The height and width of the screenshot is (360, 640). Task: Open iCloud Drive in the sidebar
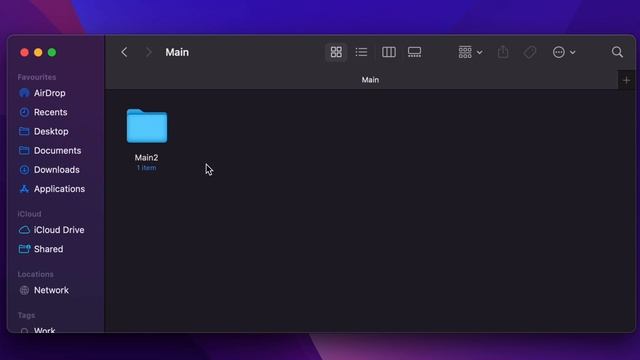(59, 230)
